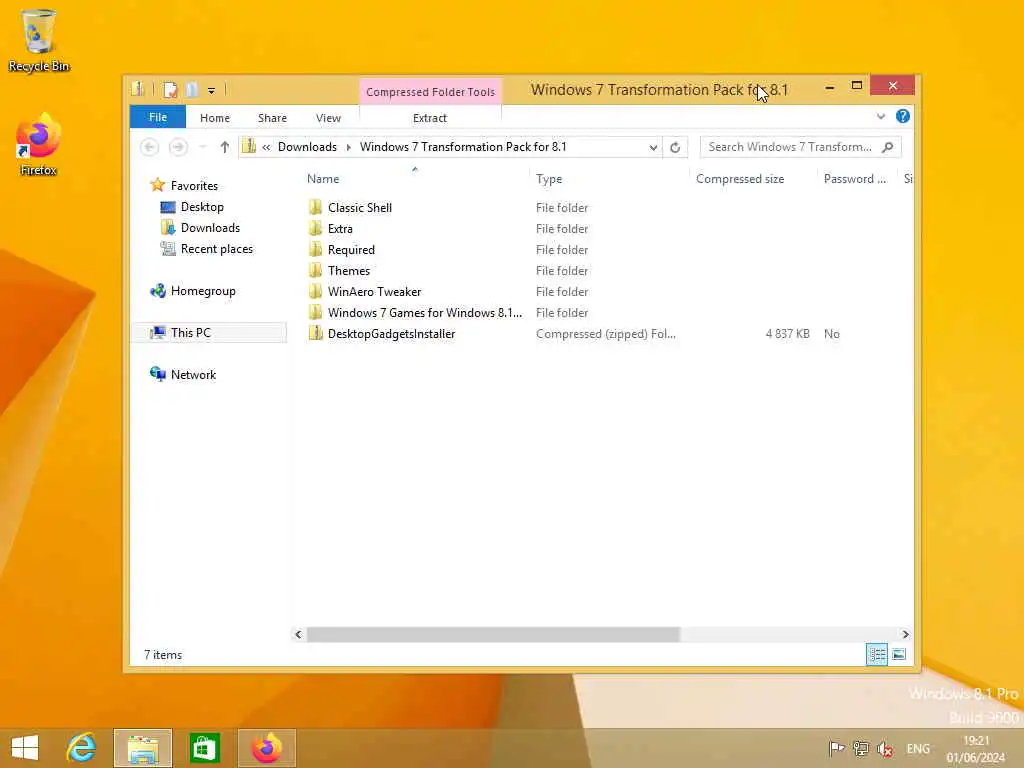The width and height of the screenshot is (1024, 768).
Task: Sort by Compressed size column header
Action: click(x=740, y=179)
